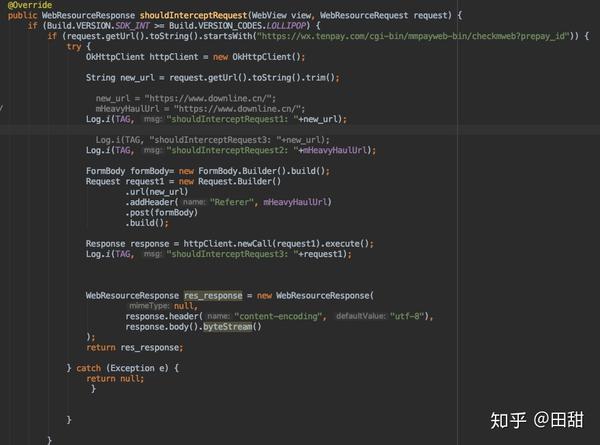Click the highlighted byteStream method
600x445 pixels.
pos(227,327)
